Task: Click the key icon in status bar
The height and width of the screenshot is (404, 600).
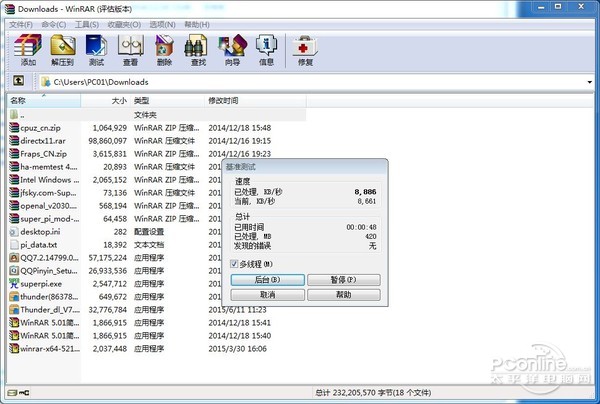Action: click(24, 393)
